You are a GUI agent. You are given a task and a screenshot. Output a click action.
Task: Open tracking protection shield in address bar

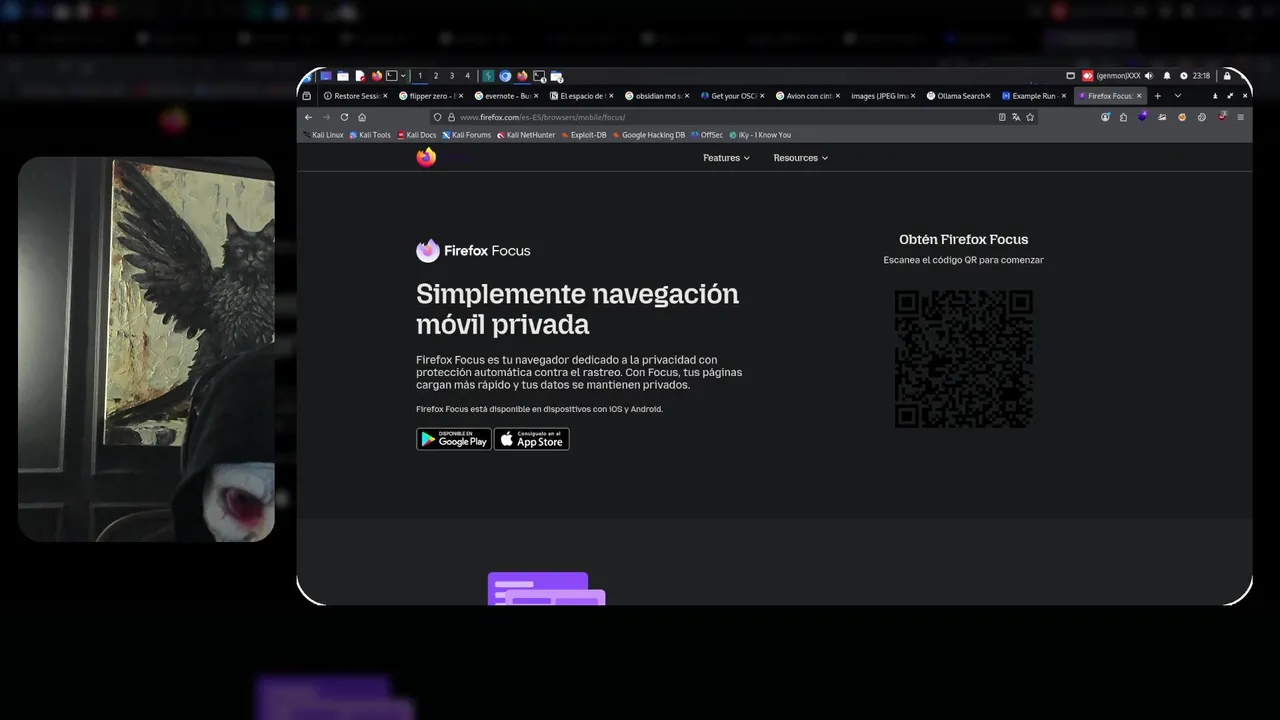[437, 117]
